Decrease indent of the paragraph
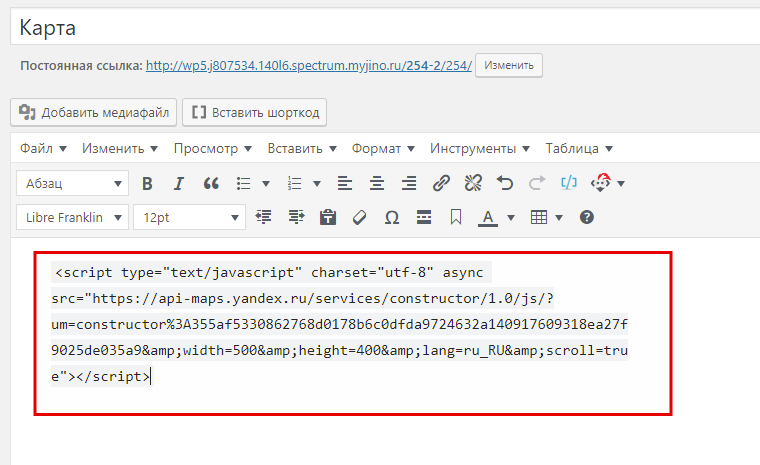Viewport: 760px width, 465px height. (264, 217)
